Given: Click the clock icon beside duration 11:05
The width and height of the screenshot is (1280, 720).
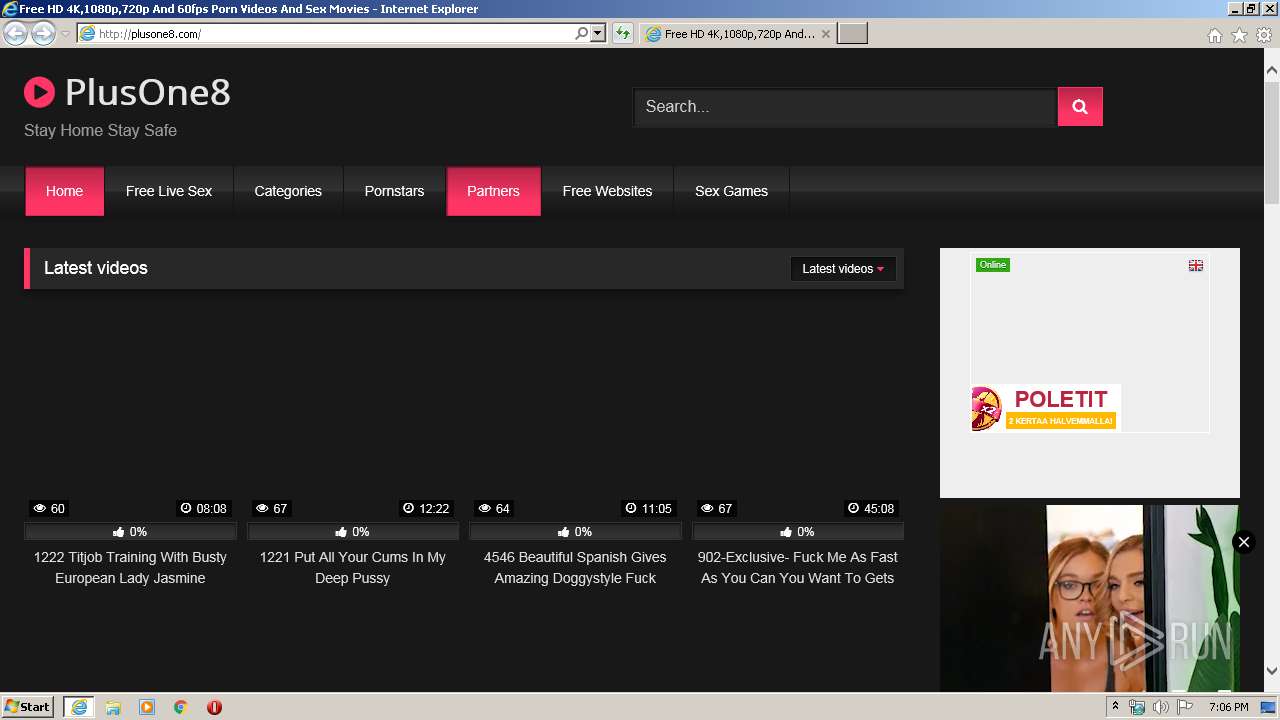Looking at the screenshot, I should 630,508.
